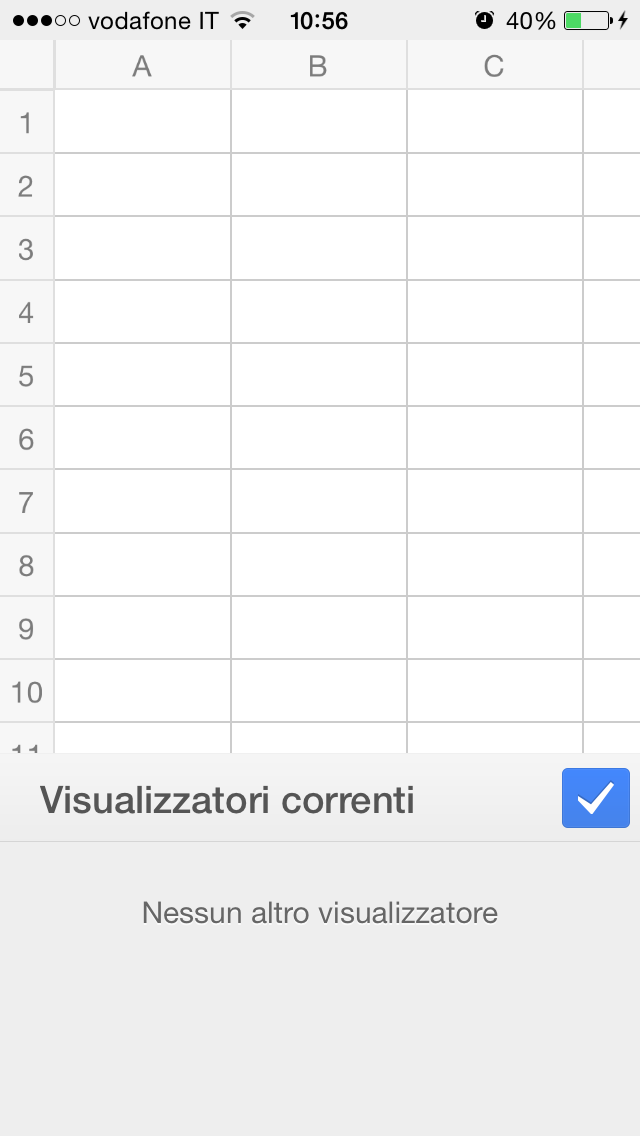Select row 1 header
The image size is (640, 1136).
click(x=26, y=122)
